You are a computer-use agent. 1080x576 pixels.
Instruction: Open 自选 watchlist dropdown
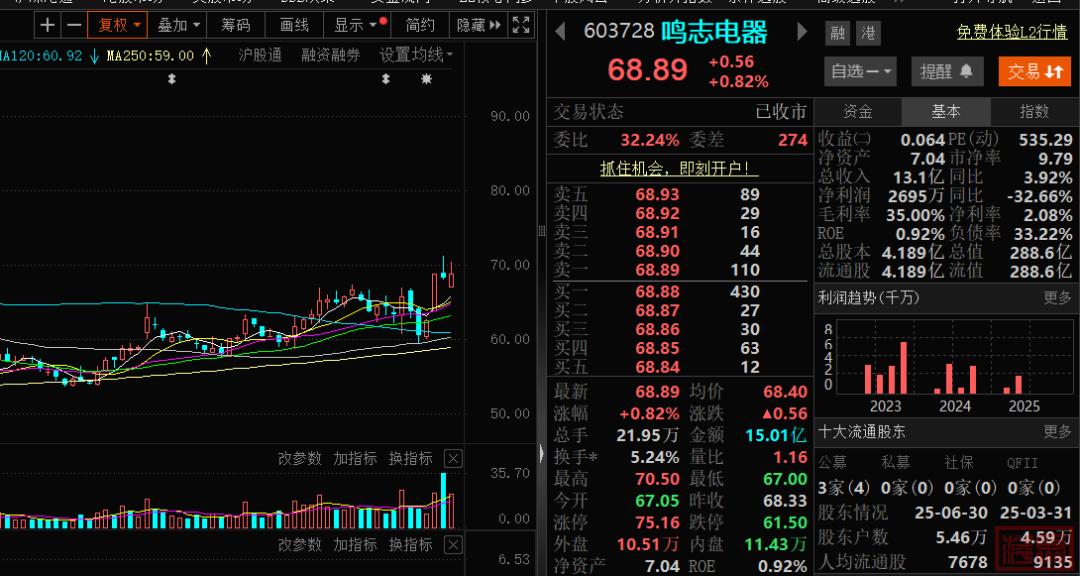pyautogui.click(x=861, y=71)
